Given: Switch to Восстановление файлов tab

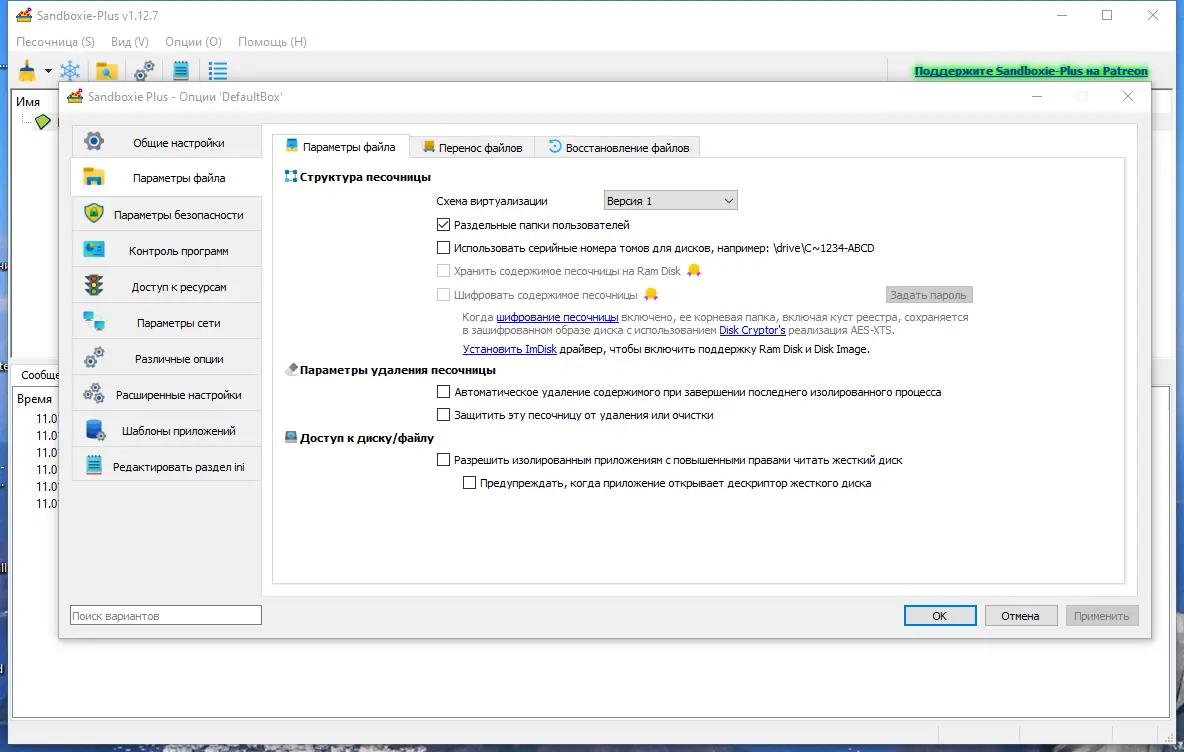Looking at the screenshot, I should tap(618, 147).
